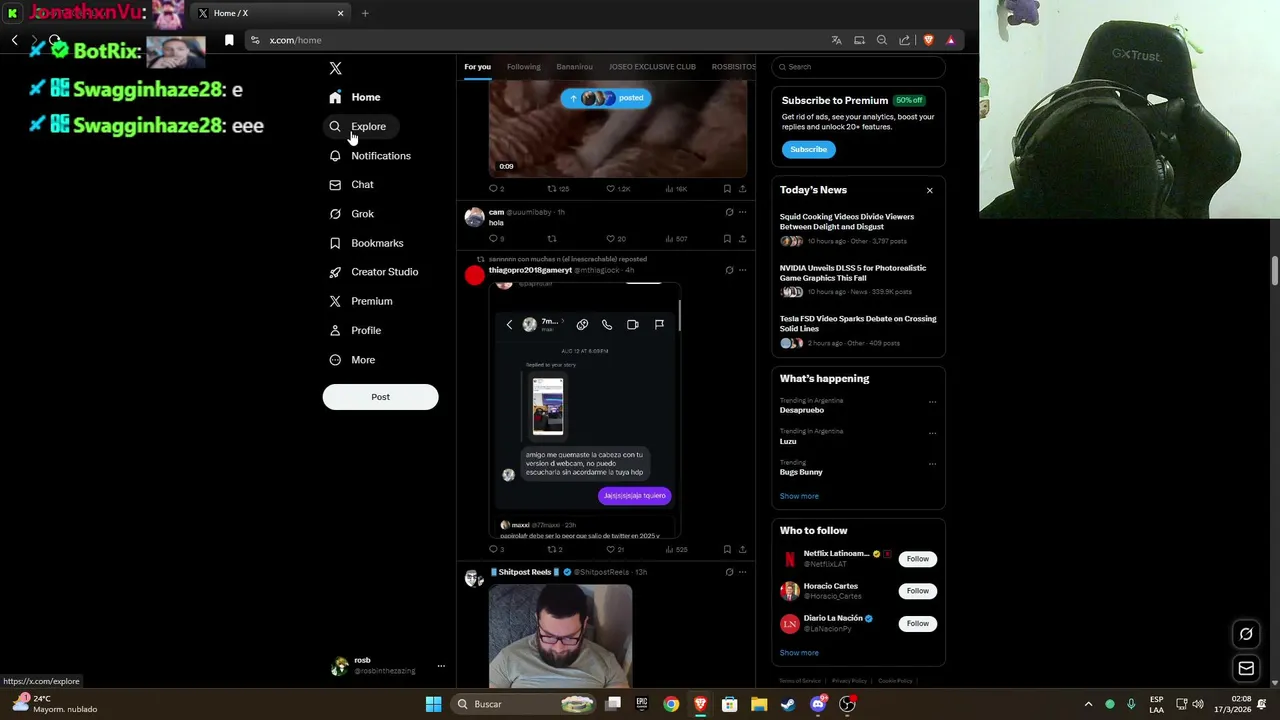Open Tesla FSD Video news story
Screen dimensions: 1280x720
pos(858,331)
